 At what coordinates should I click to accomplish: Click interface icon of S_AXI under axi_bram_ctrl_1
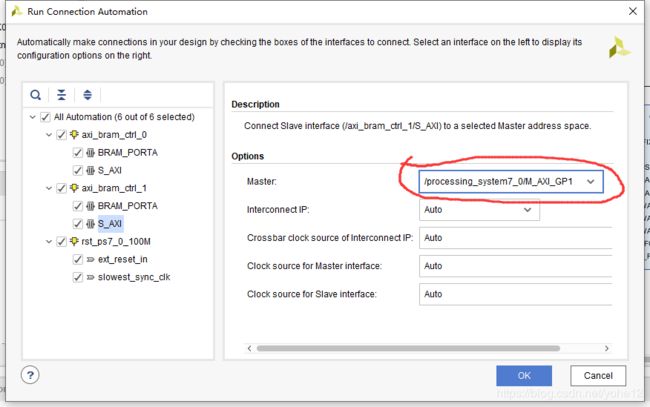click(90, 224)
